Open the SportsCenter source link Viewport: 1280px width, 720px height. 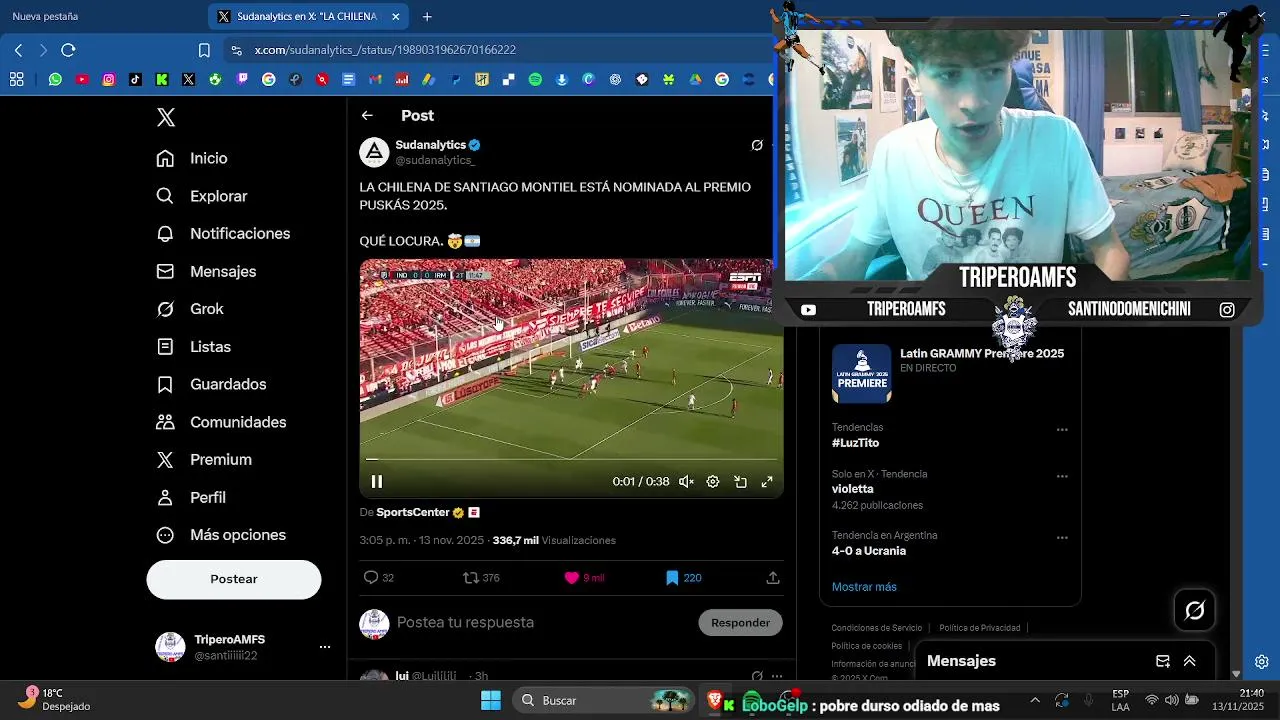pyautogui.click(x=412, y=512)
